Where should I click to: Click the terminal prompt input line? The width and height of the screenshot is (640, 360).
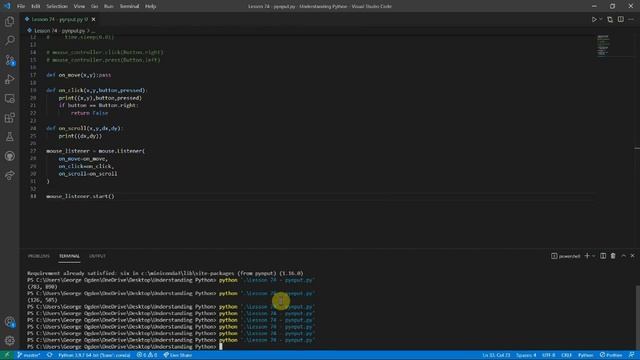pyautogui.click(x=124, y=347)
